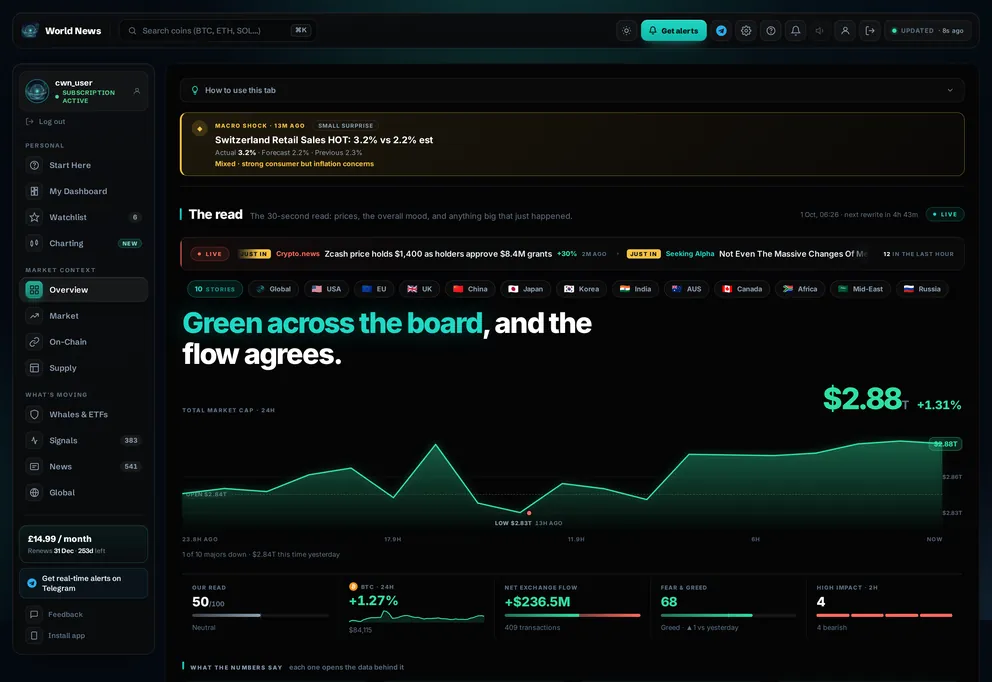Click the Whales & ETFs shield icon

tap(34, 414)
